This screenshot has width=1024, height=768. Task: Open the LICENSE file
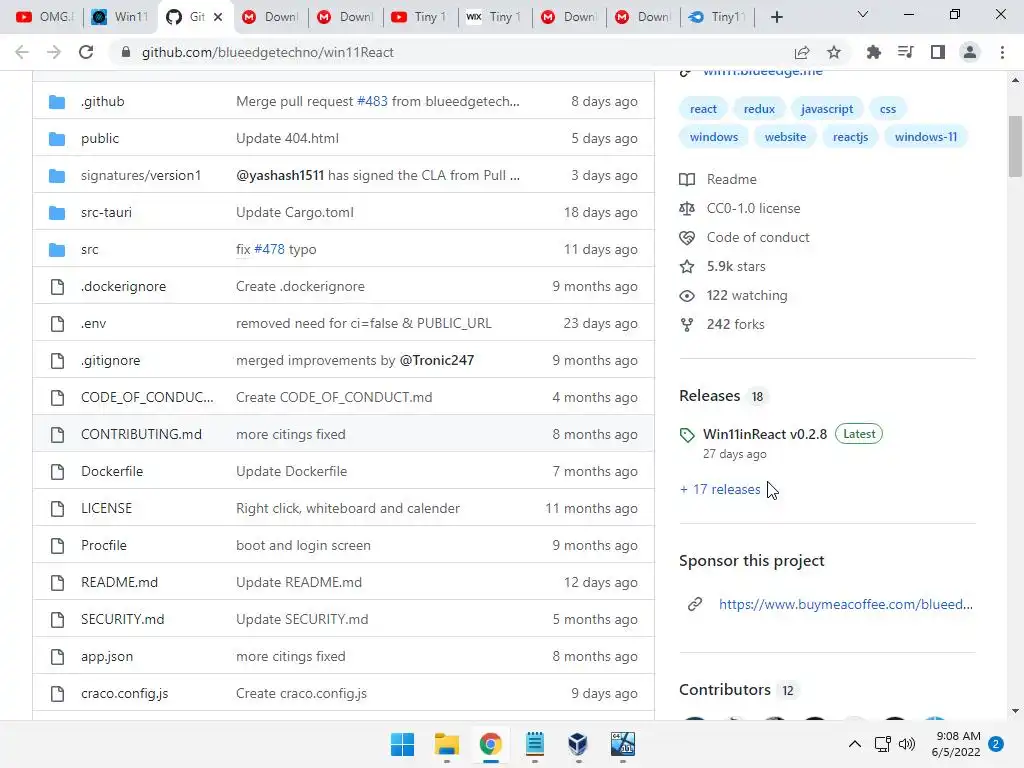[x=106, y=508]
